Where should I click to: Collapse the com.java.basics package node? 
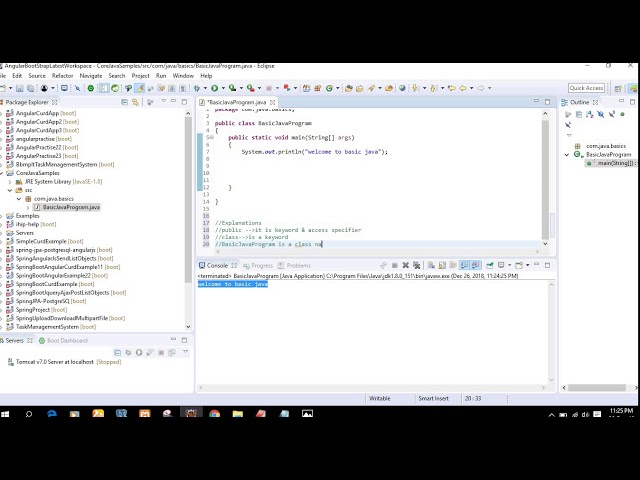coord(19,199)
